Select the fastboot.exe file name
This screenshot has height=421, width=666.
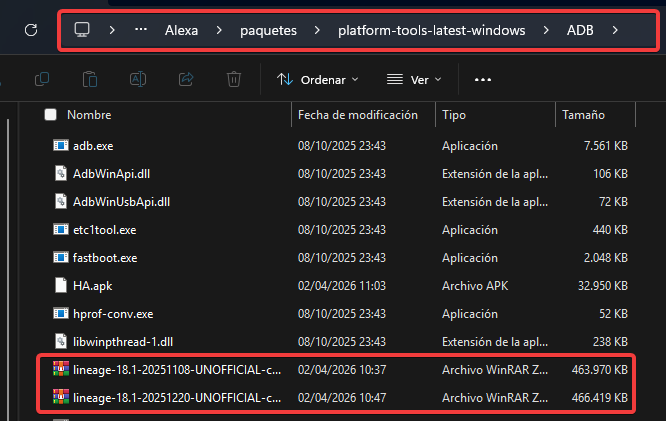pos(105,258)
